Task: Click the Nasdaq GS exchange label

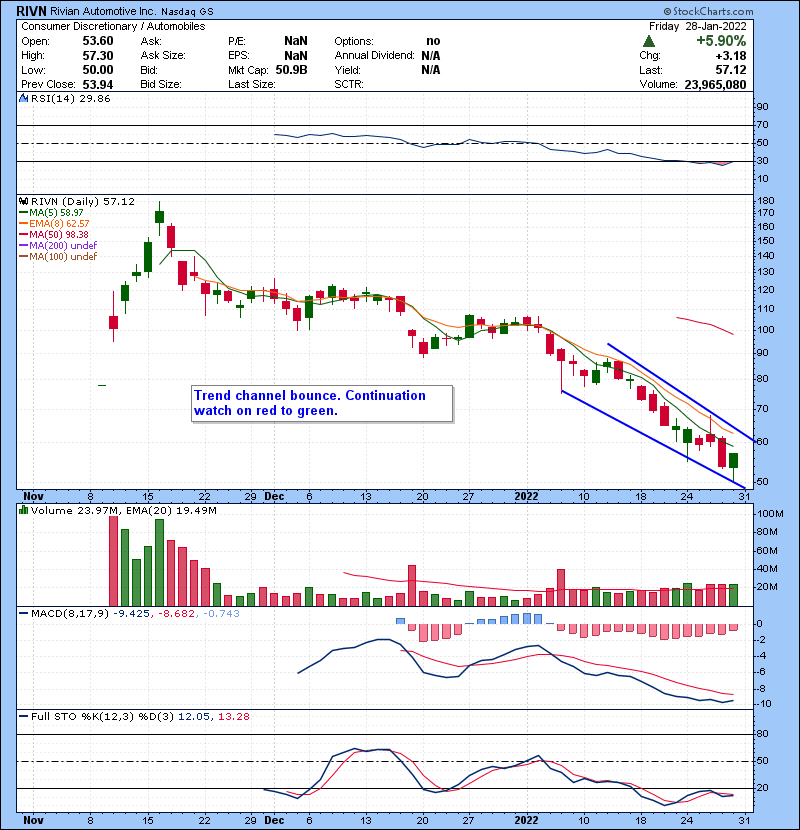Action: click(187, 12)
